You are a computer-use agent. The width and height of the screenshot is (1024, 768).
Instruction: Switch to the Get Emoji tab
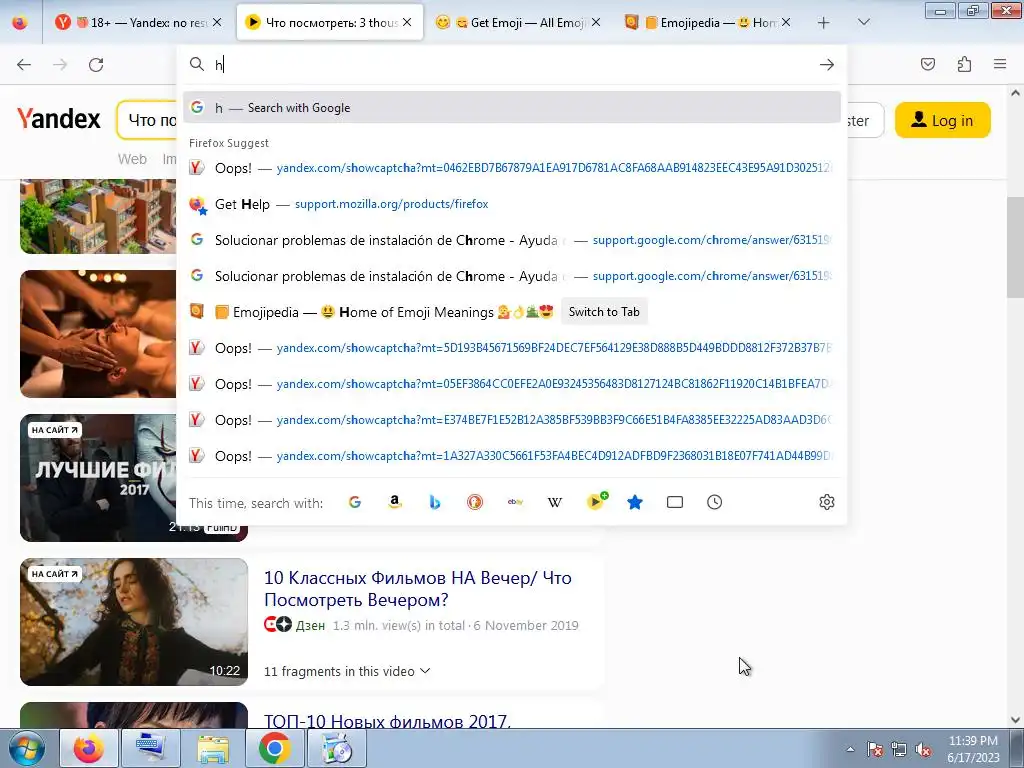pos(519,23)
